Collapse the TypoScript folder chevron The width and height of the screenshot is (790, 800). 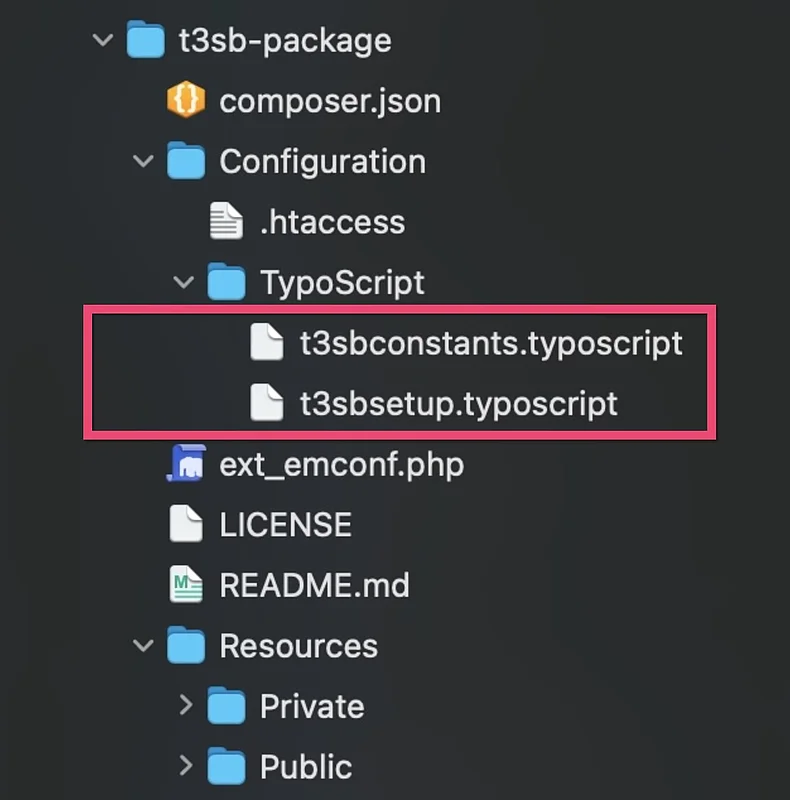184,282
